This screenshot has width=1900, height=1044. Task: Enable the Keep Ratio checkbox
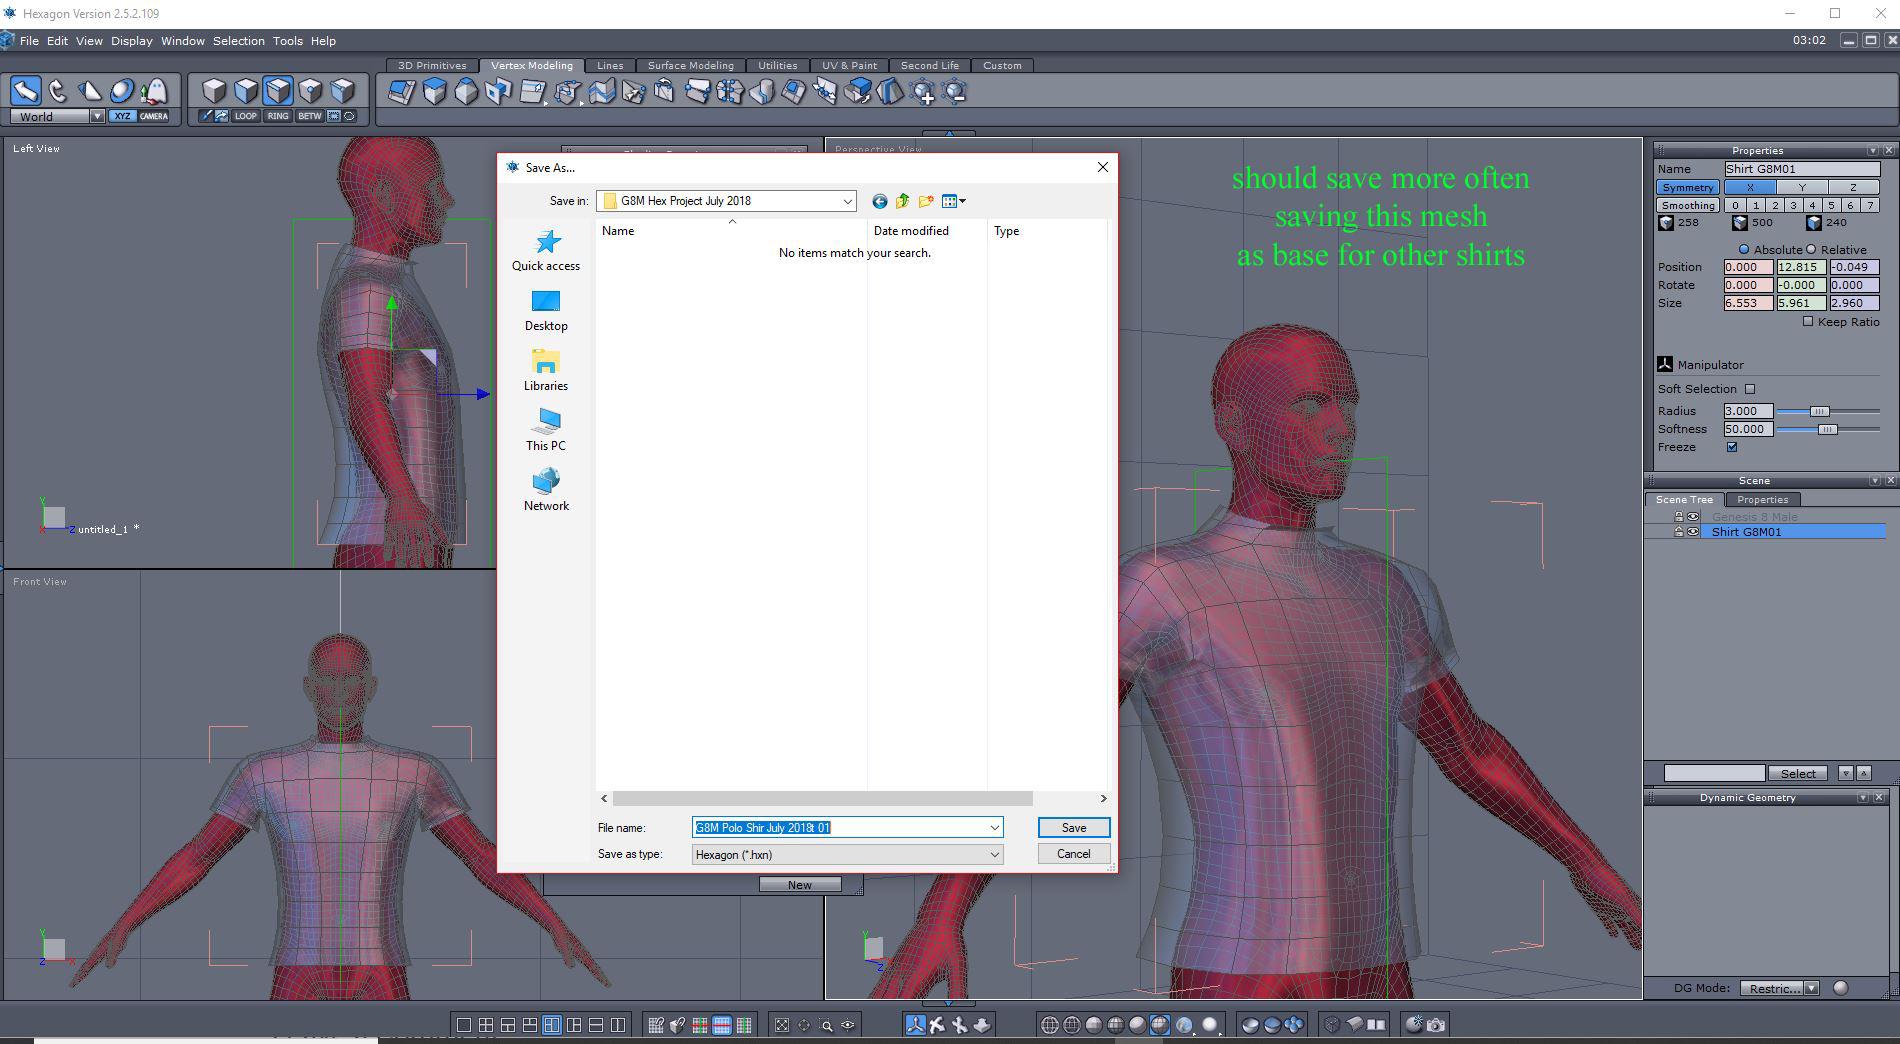click(x=1808, y=322)
